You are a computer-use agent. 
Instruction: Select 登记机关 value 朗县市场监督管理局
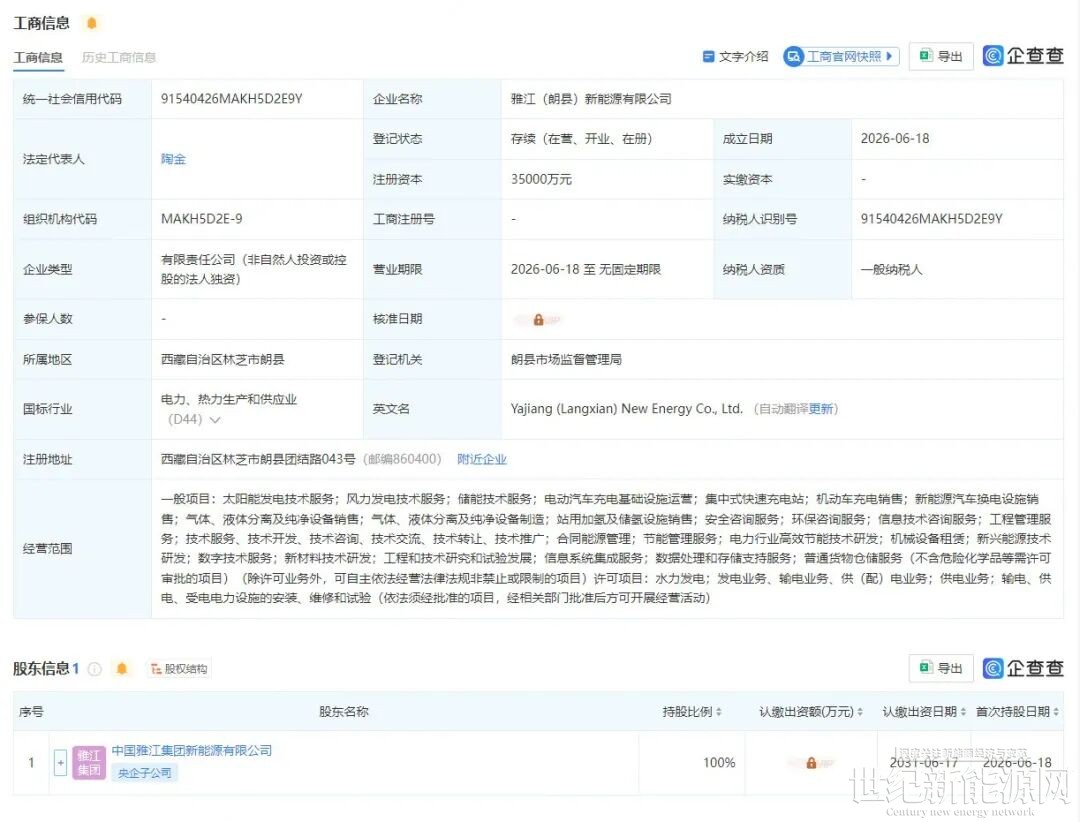566,359
